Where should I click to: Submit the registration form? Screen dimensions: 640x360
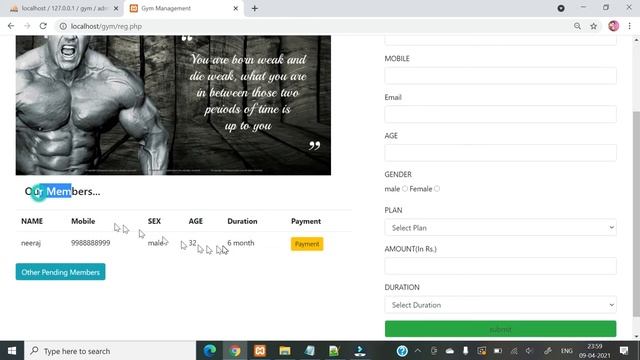tap(500, 329)
